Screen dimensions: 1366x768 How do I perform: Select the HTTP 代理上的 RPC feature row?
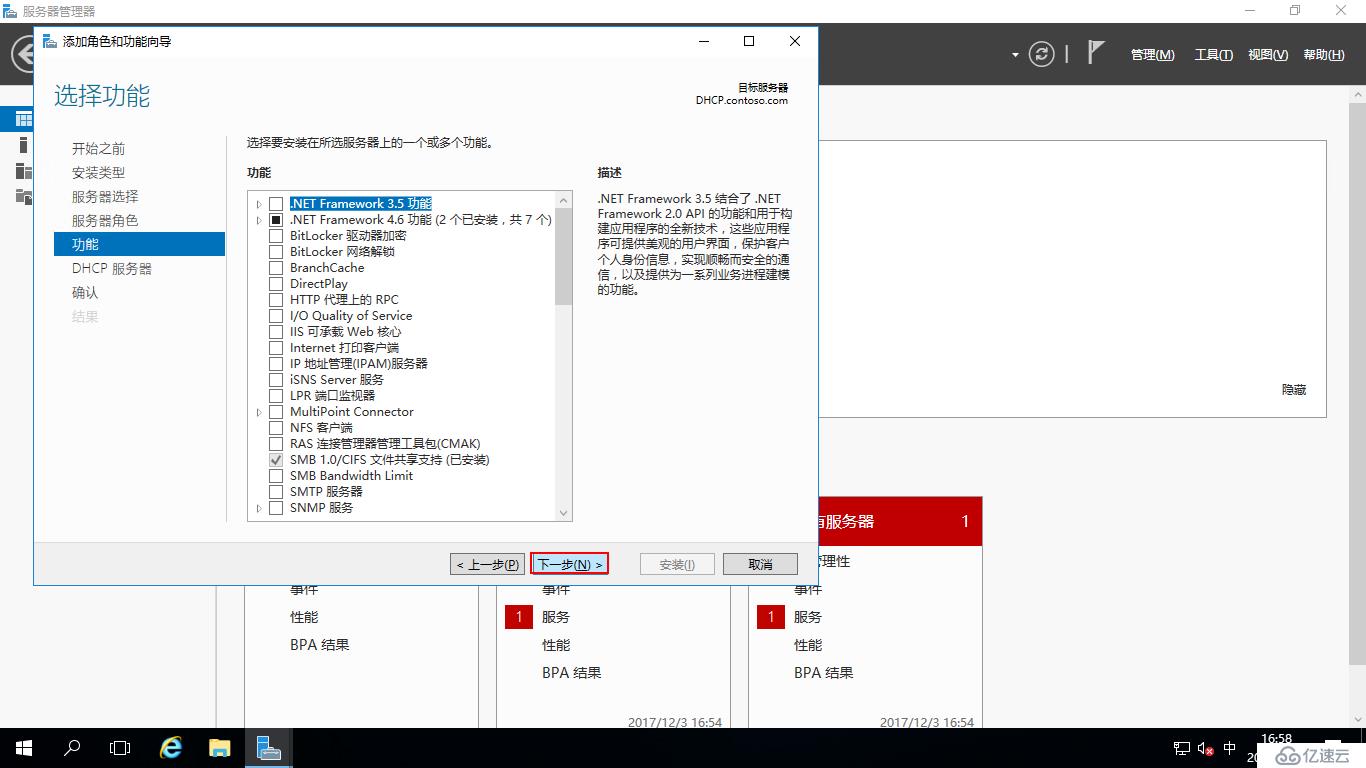[344, 300]
